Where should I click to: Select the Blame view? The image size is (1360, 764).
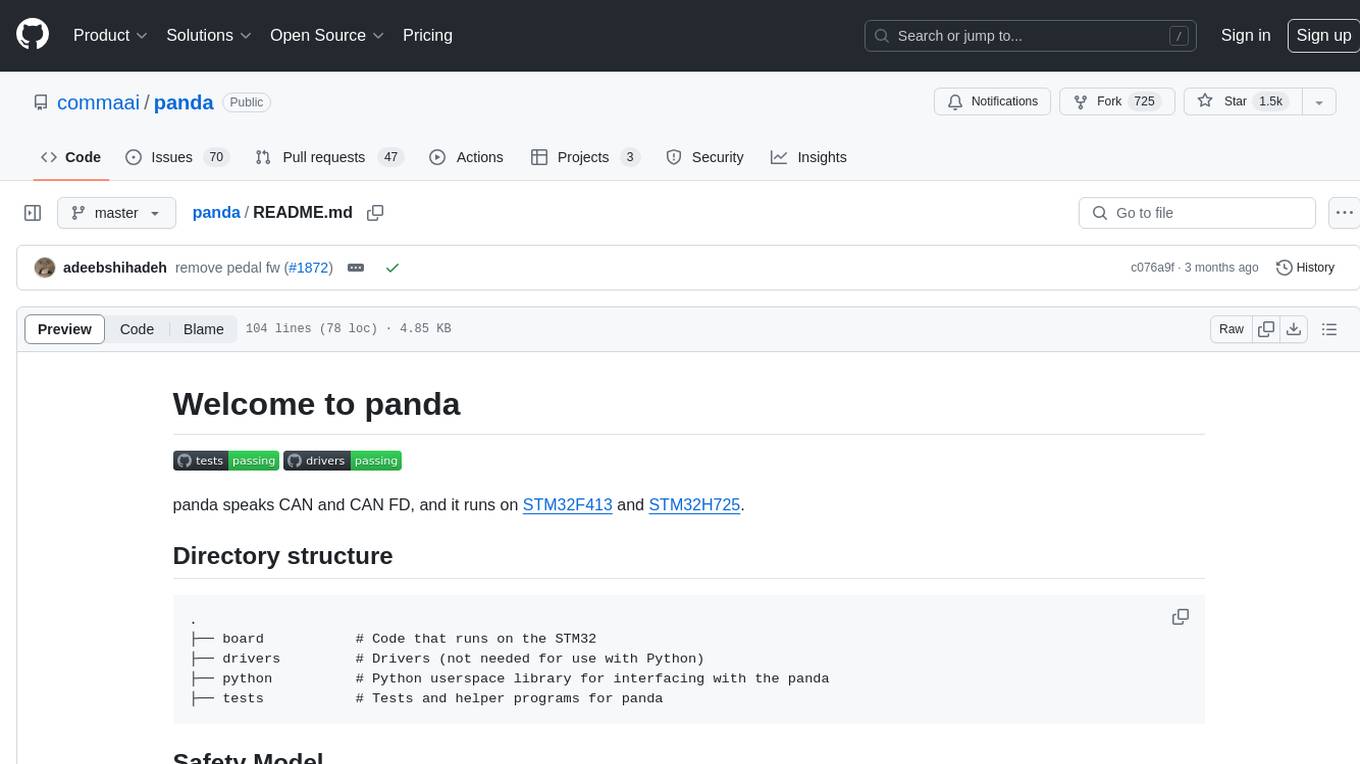click(203, 329)
